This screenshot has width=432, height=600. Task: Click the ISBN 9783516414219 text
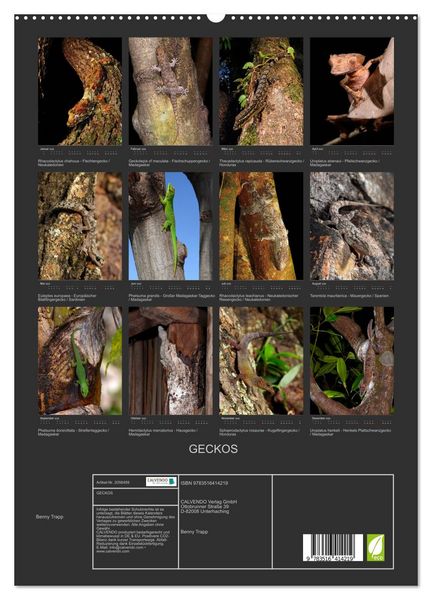(x=204, y=483)
